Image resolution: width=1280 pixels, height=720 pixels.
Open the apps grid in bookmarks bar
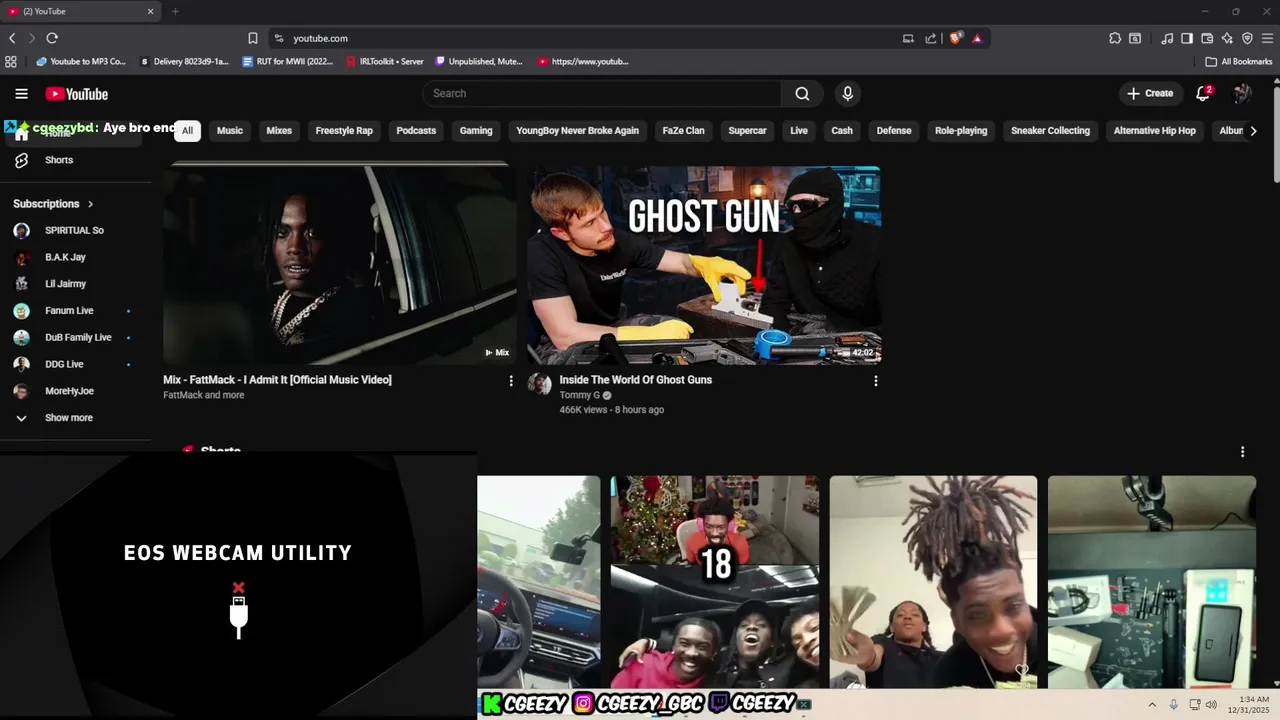click(x=11, y=61)
